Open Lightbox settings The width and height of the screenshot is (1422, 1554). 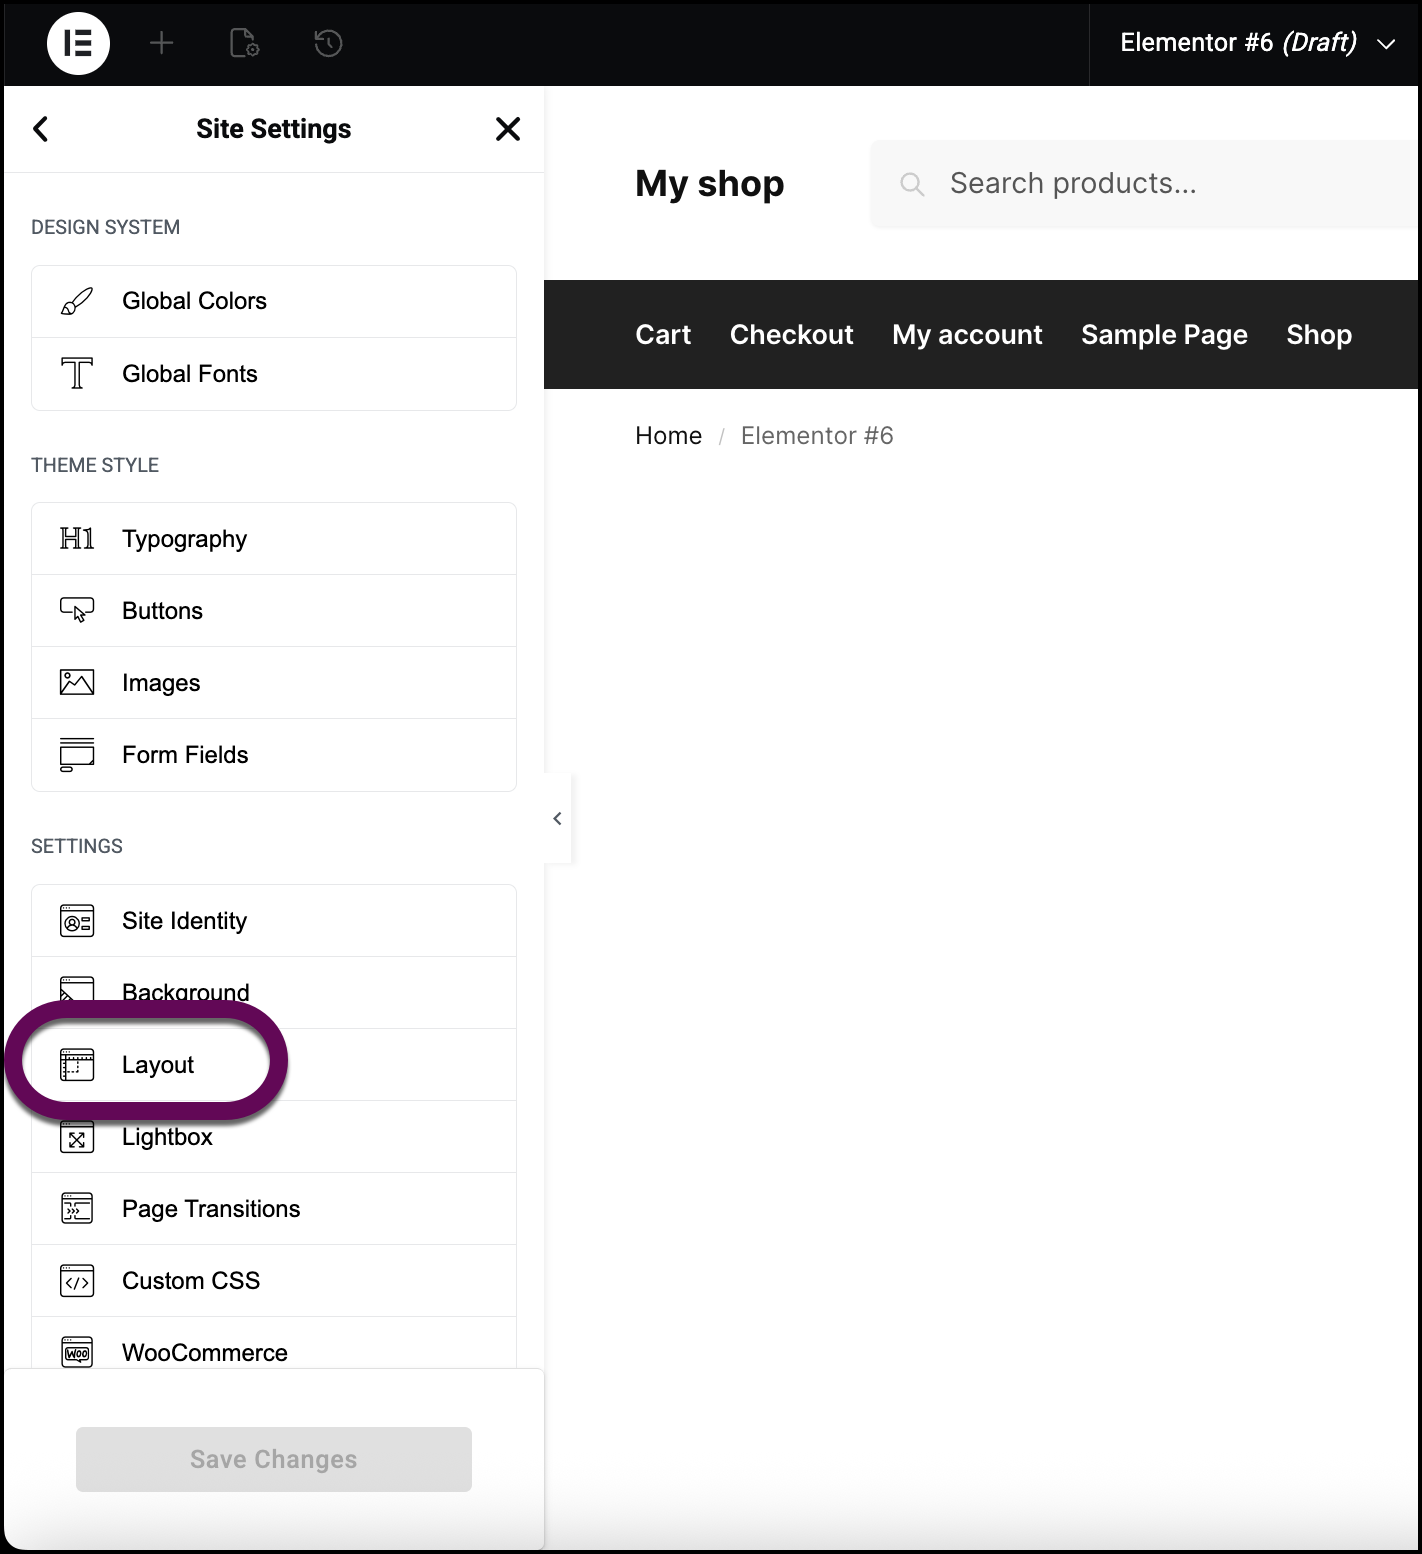pyautogui.click(x=167, y=1136)
